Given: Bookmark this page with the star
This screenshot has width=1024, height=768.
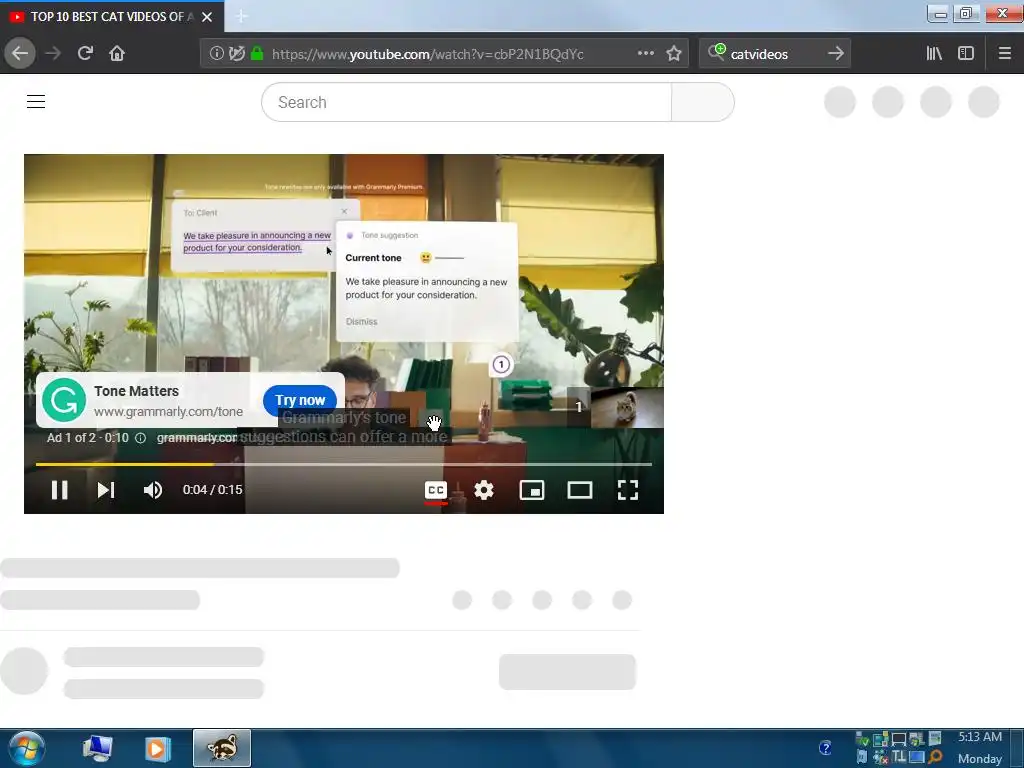Looking at the screenshot, I should point(674,53).
